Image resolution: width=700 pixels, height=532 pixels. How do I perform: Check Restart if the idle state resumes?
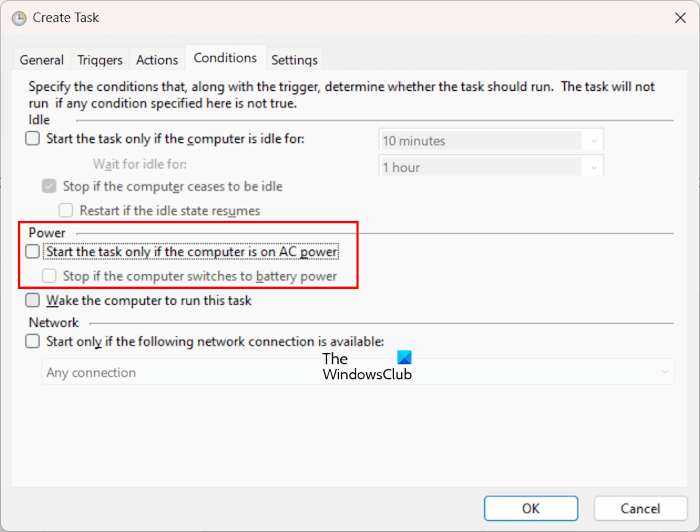point(66,211)
